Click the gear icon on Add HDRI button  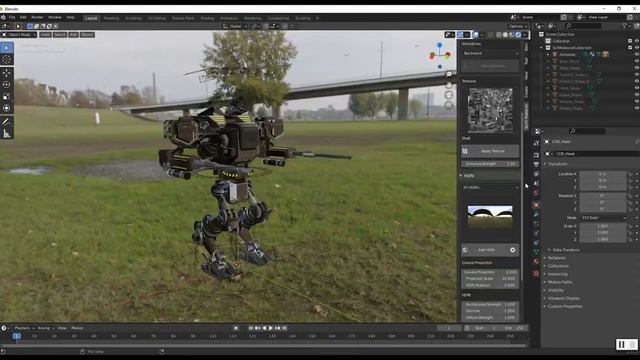[513, 250]
